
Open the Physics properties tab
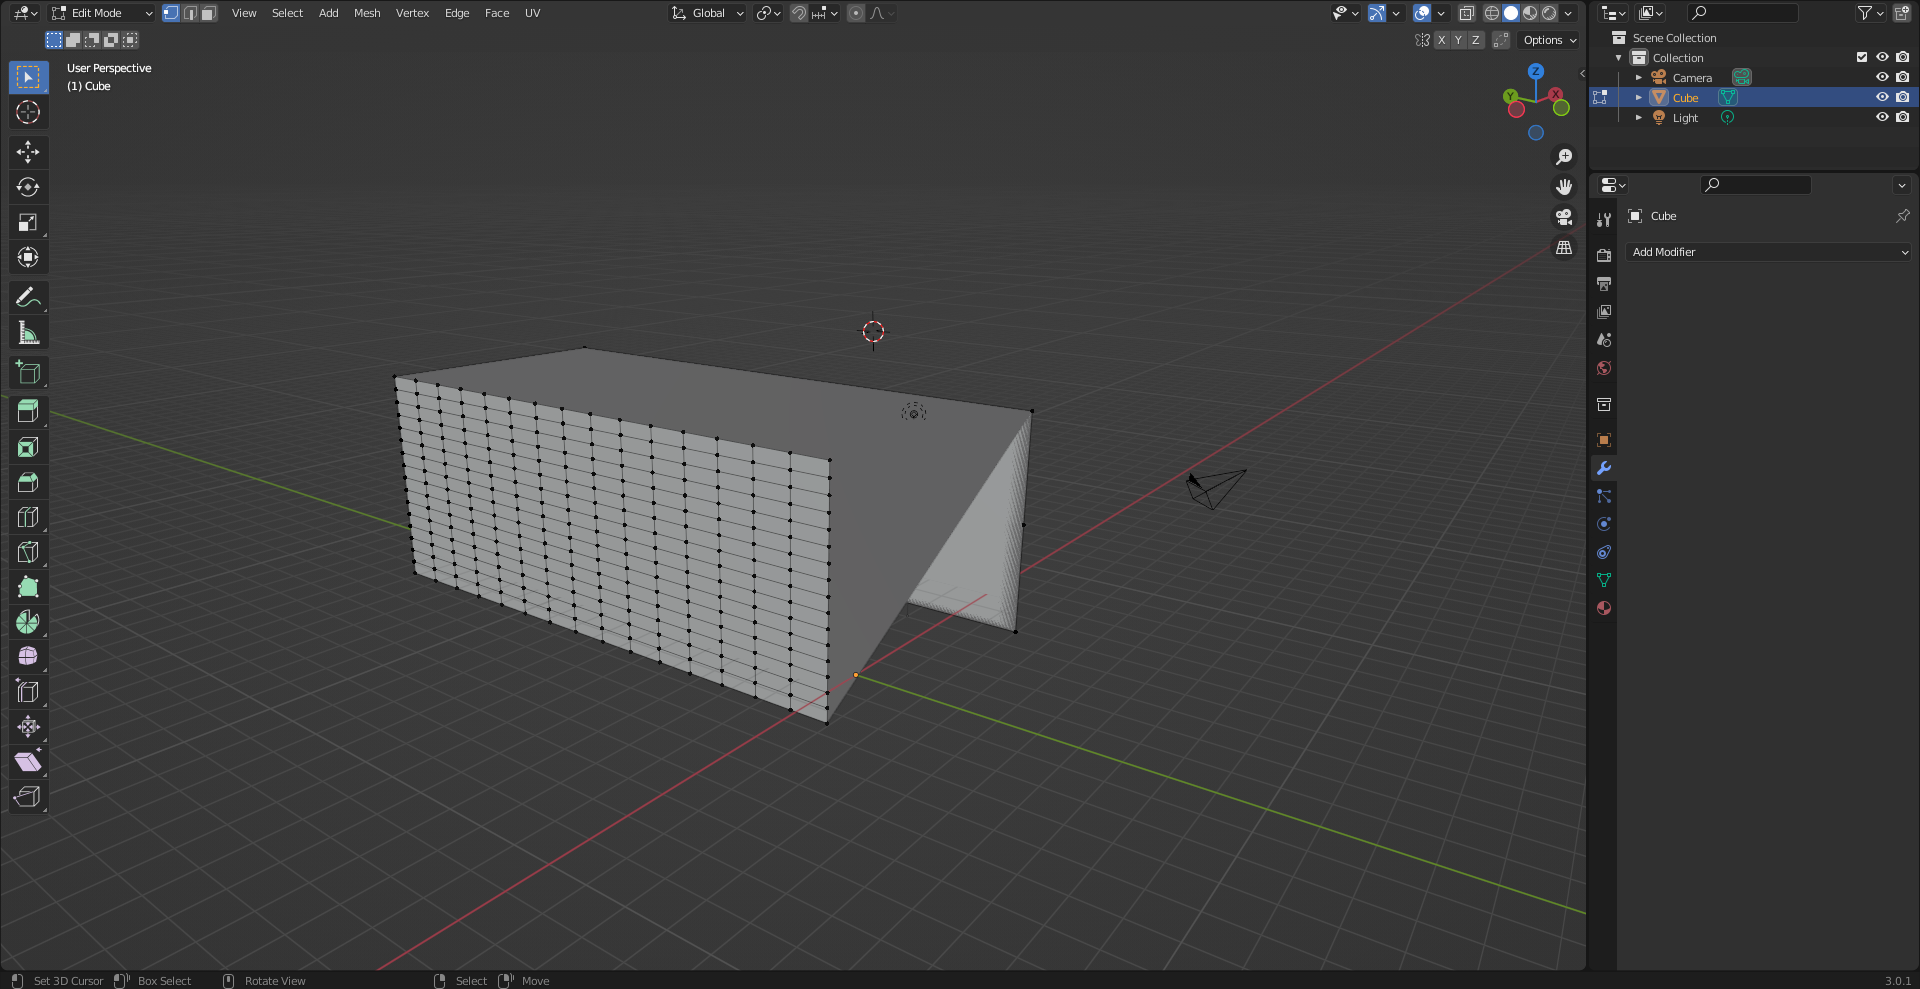pos(1604,524)
